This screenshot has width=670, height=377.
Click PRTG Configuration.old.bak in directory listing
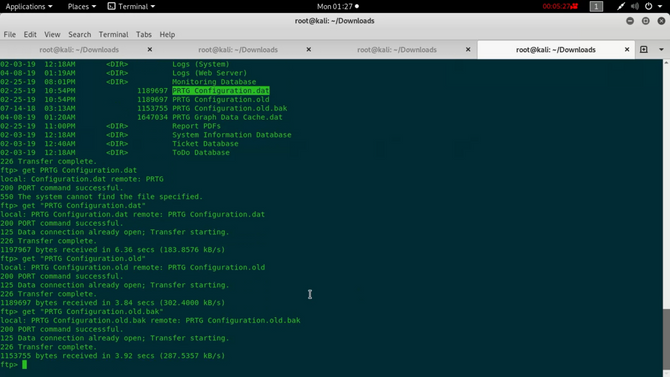(229, 109)
